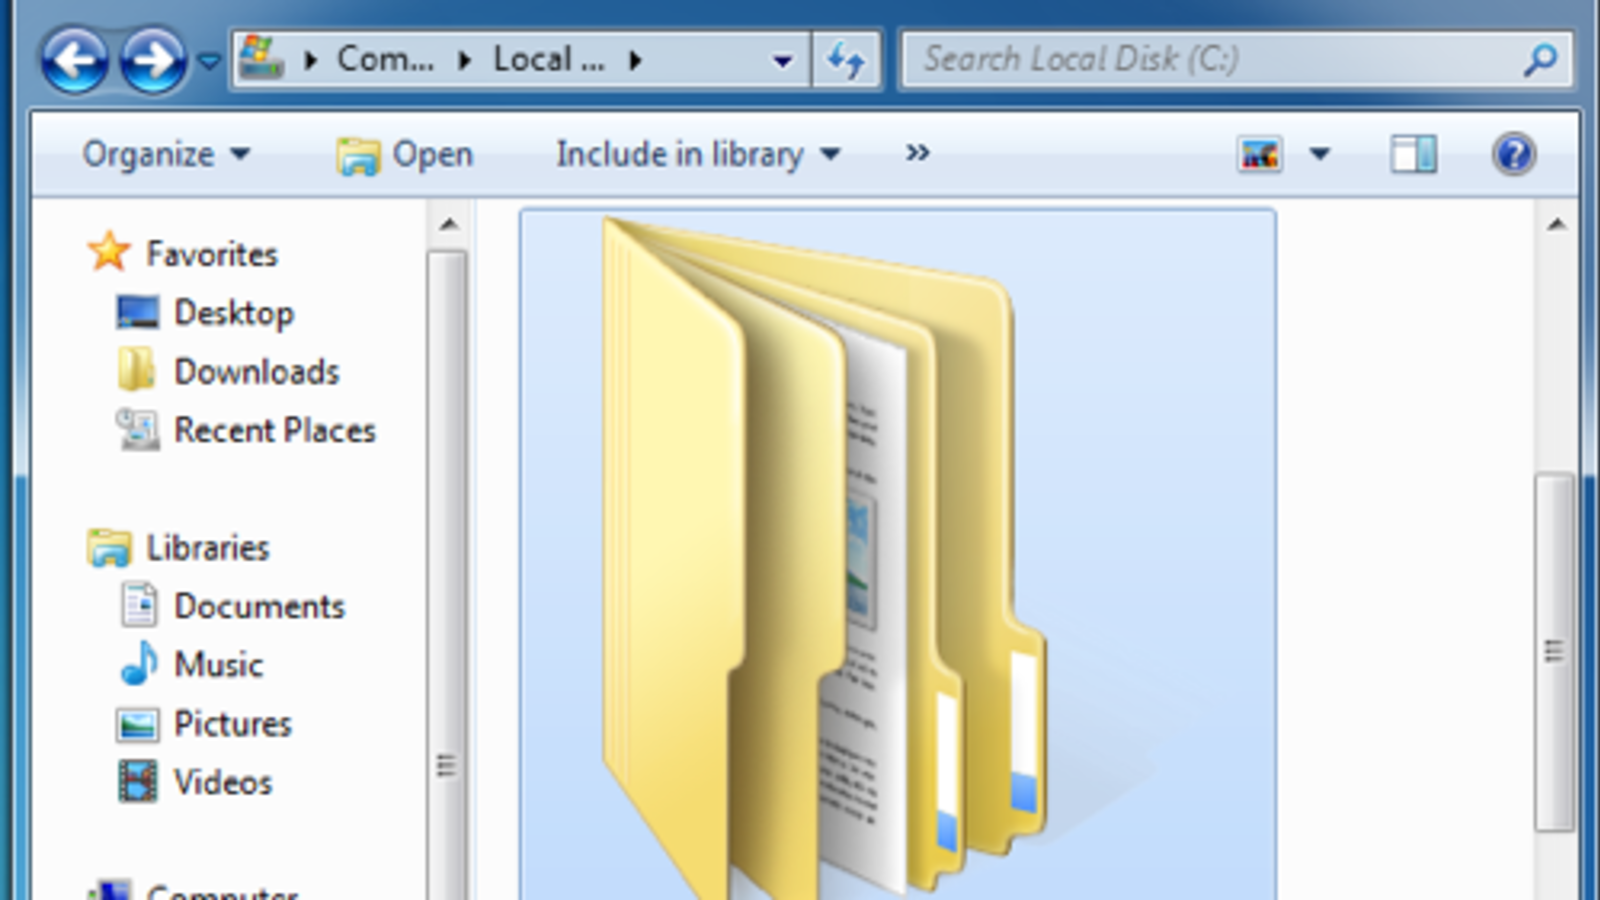The width and height of the screenshot is (1600, 900).
Task: Expand the hidden toolbar items chevron
Action: point(915,154)
